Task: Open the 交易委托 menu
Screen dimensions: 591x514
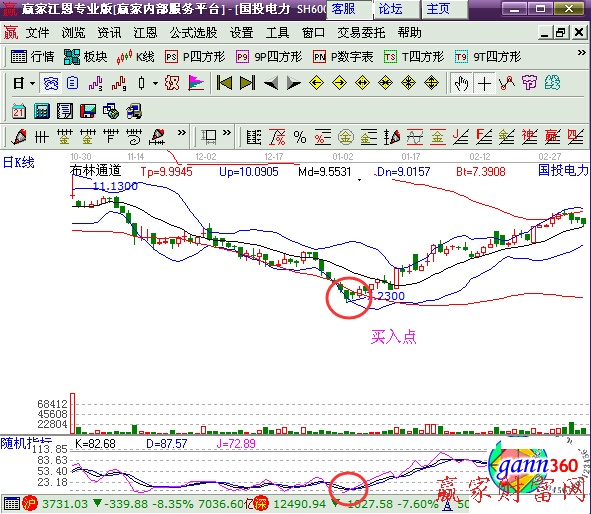Action: (x=361, y=33)
